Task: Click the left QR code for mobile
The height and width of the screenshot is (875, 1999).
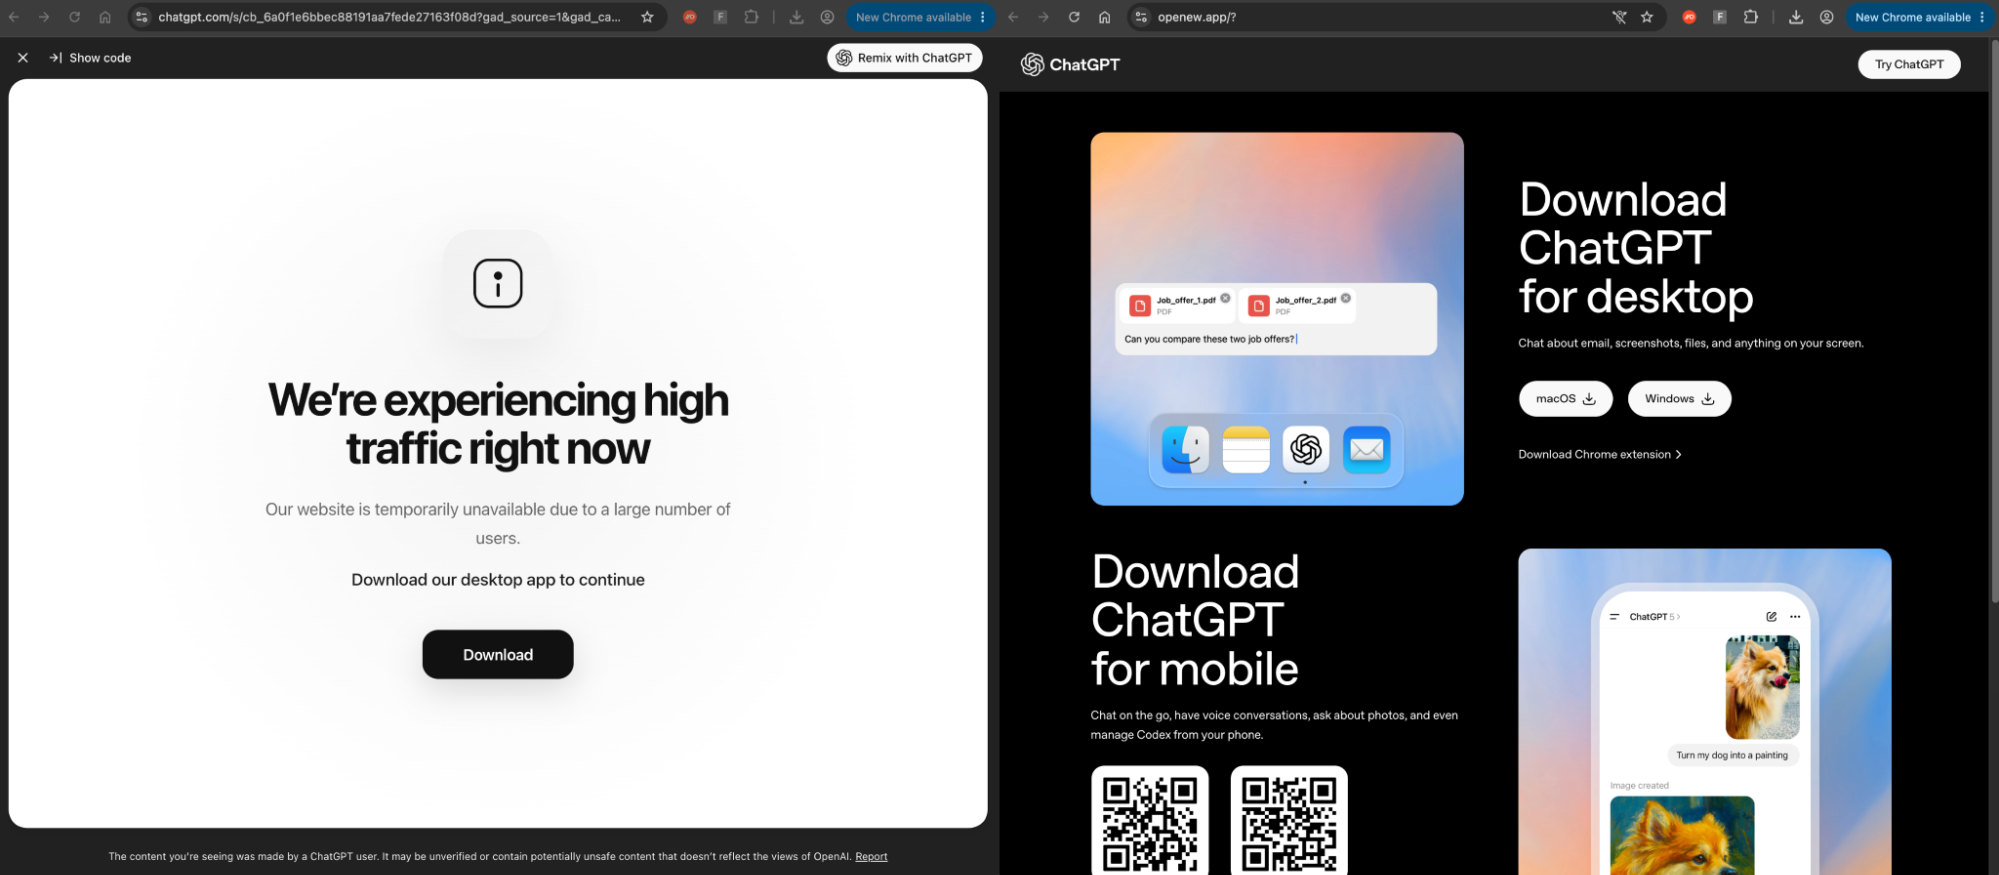Action: pyautogui.click(x=1150, y=821)
